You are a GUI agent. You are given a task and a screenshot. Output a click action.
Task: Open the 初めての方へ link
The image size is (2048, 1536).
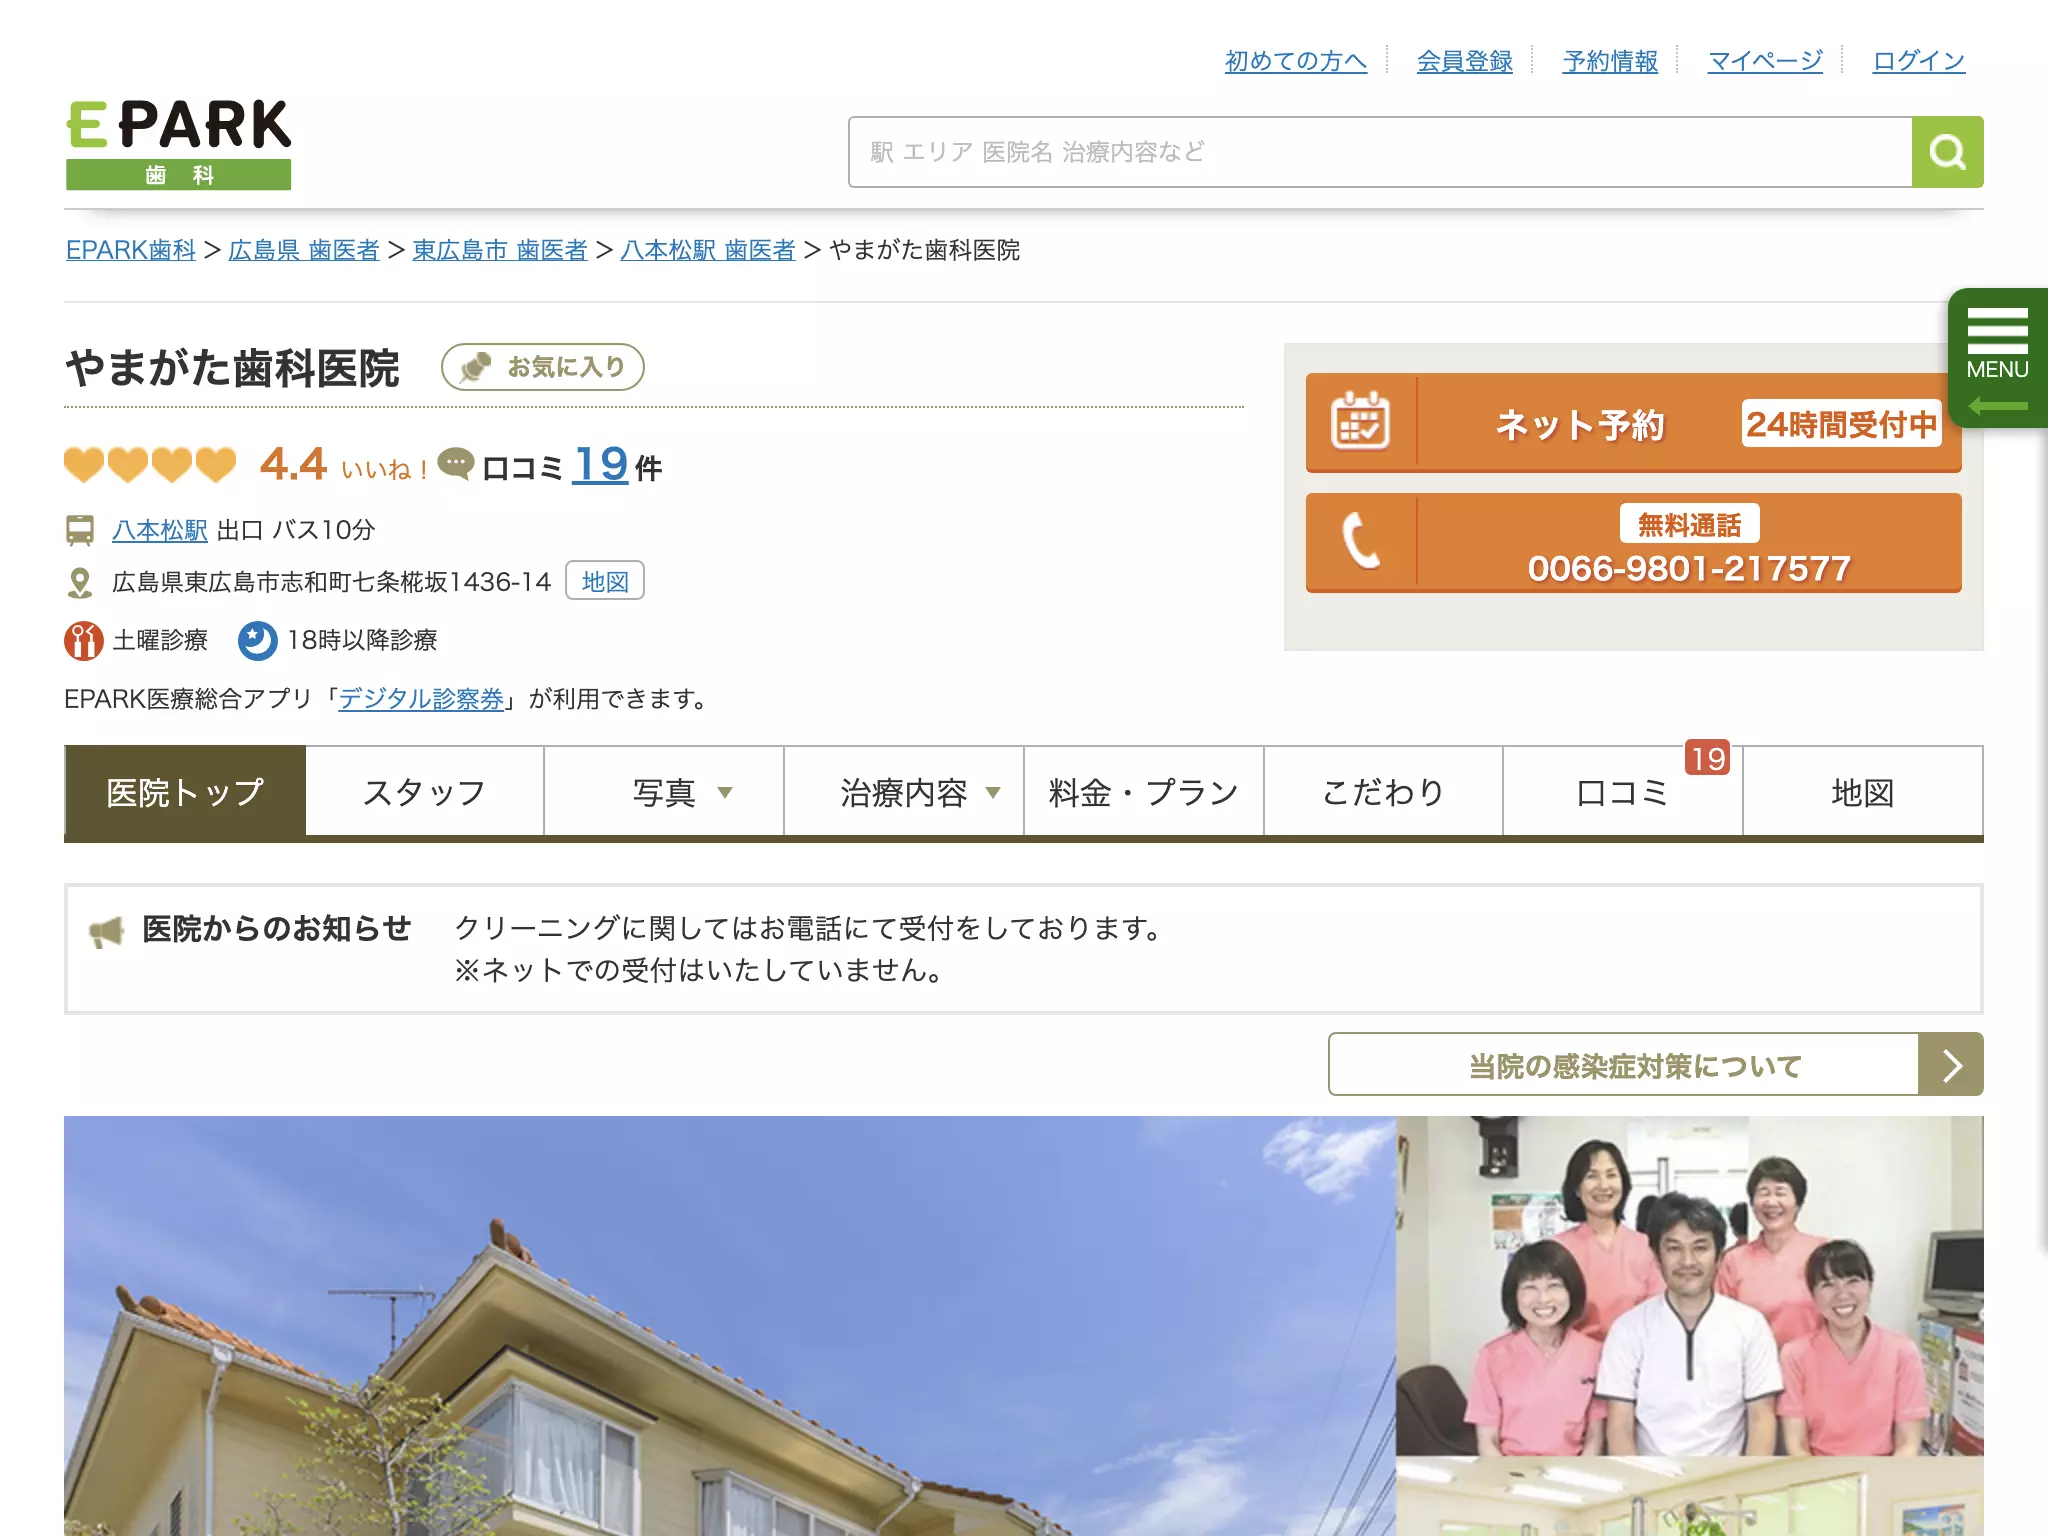tap(1296, 61)
